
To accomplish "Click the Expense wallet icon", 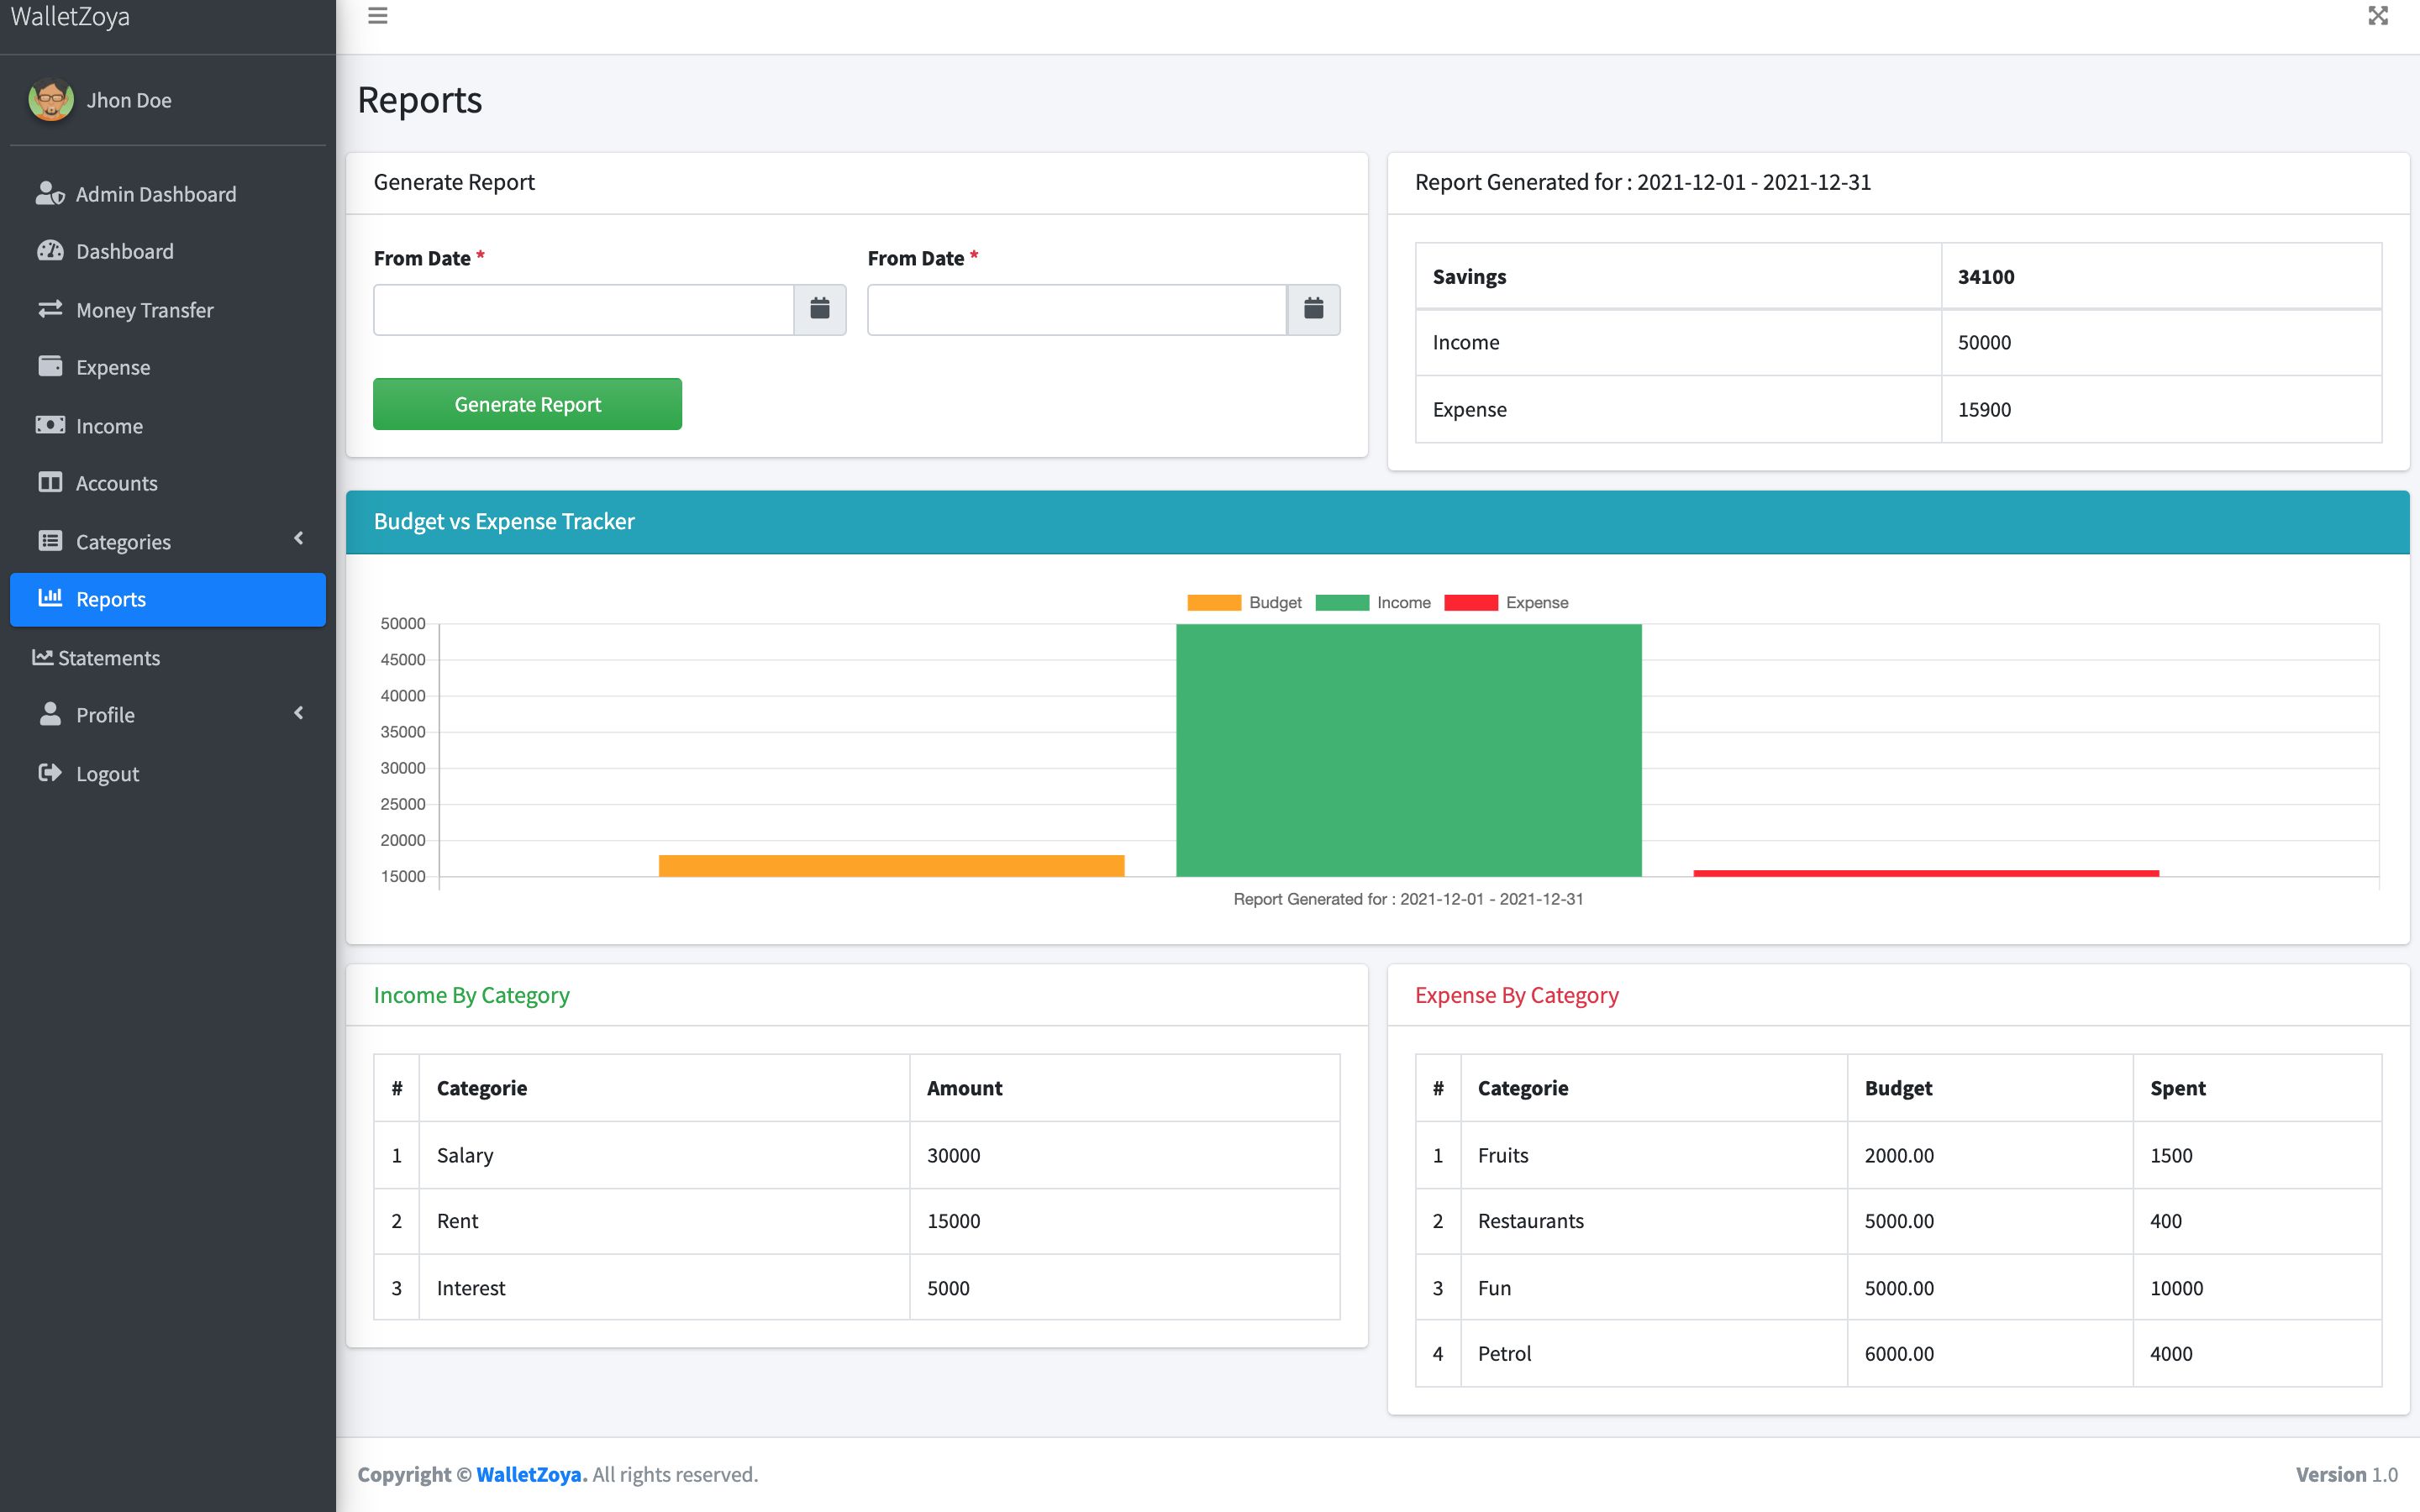I will coord(50,366).
